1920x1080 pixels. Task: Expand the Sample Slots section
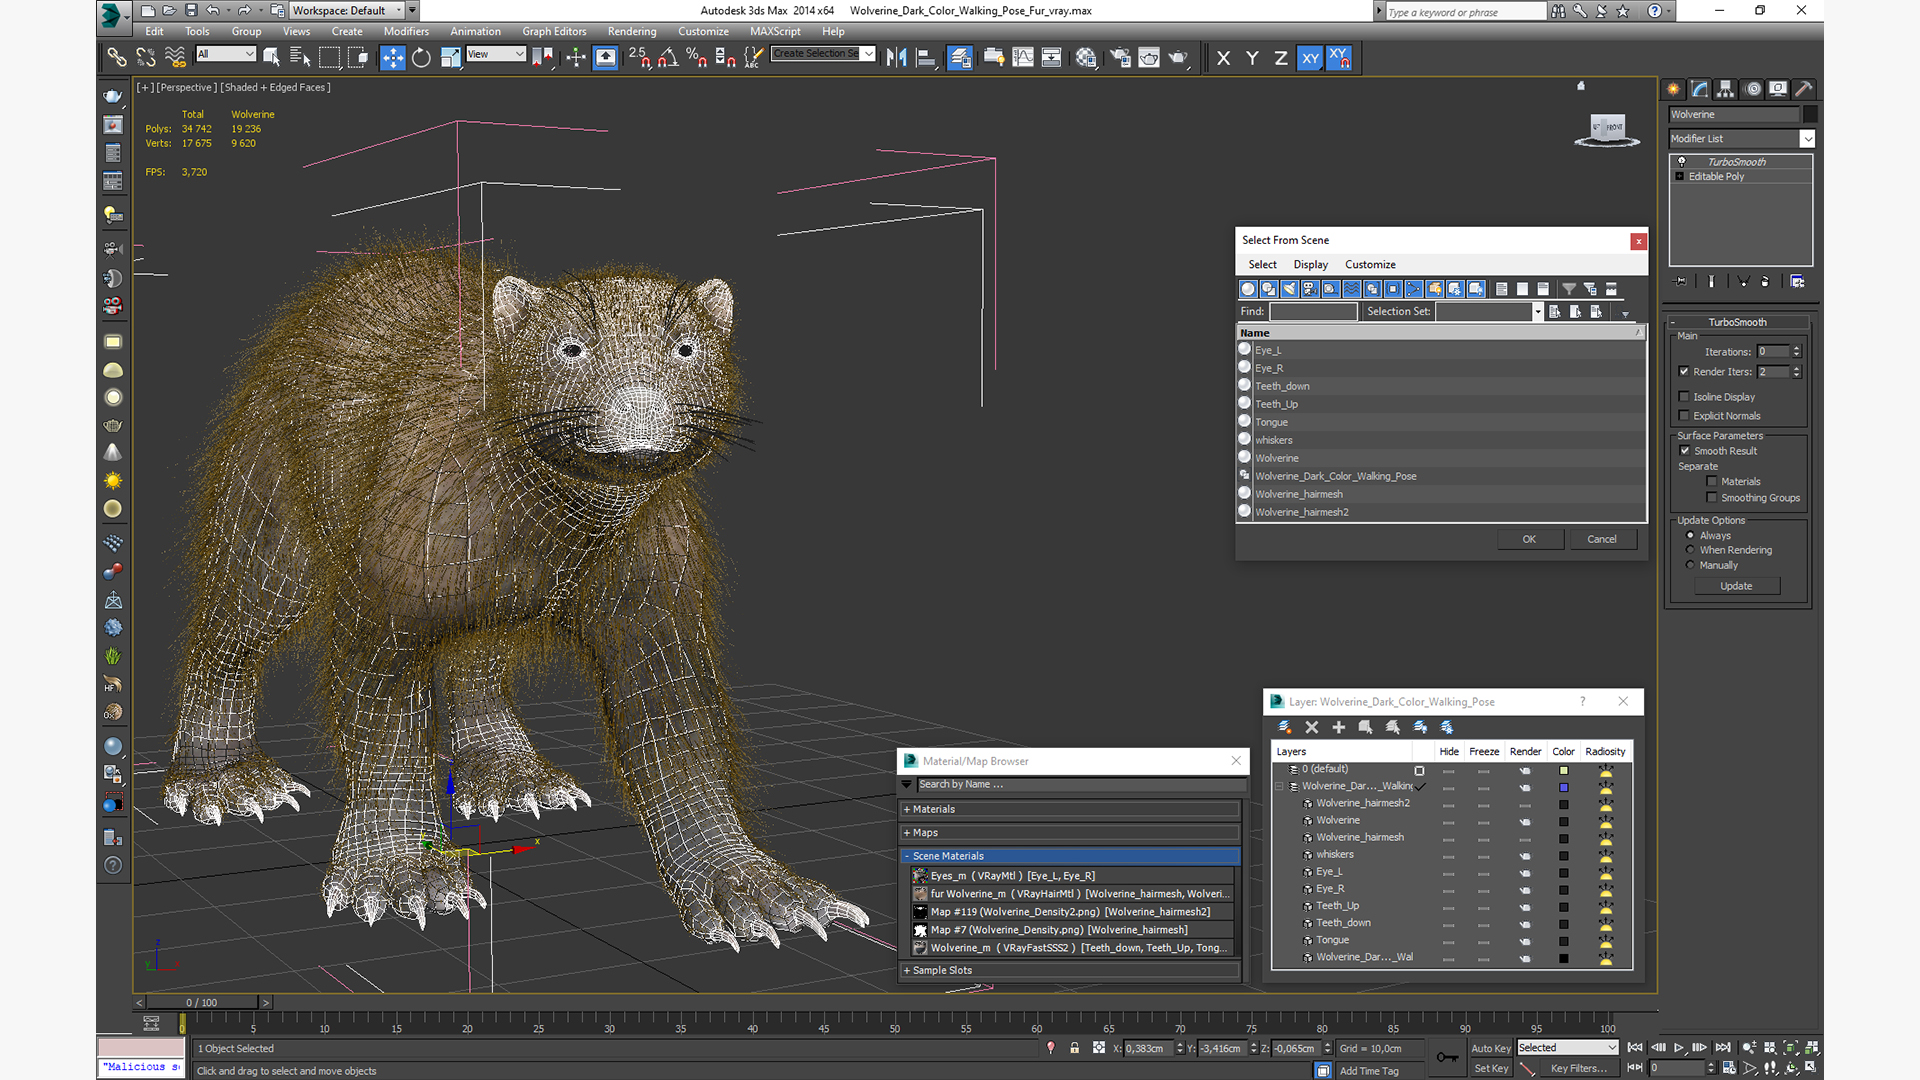click(1070, 970)
